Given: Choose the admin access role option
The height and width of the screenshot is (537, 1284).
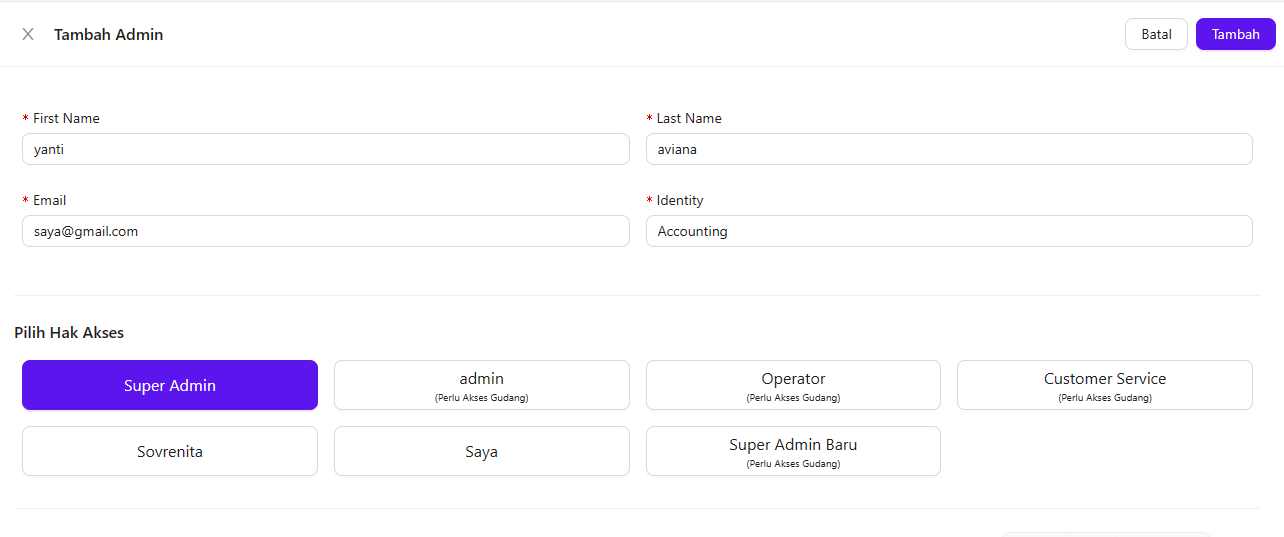Looking at the screenshot, I should pyautogui.click(x=481, y=385).
